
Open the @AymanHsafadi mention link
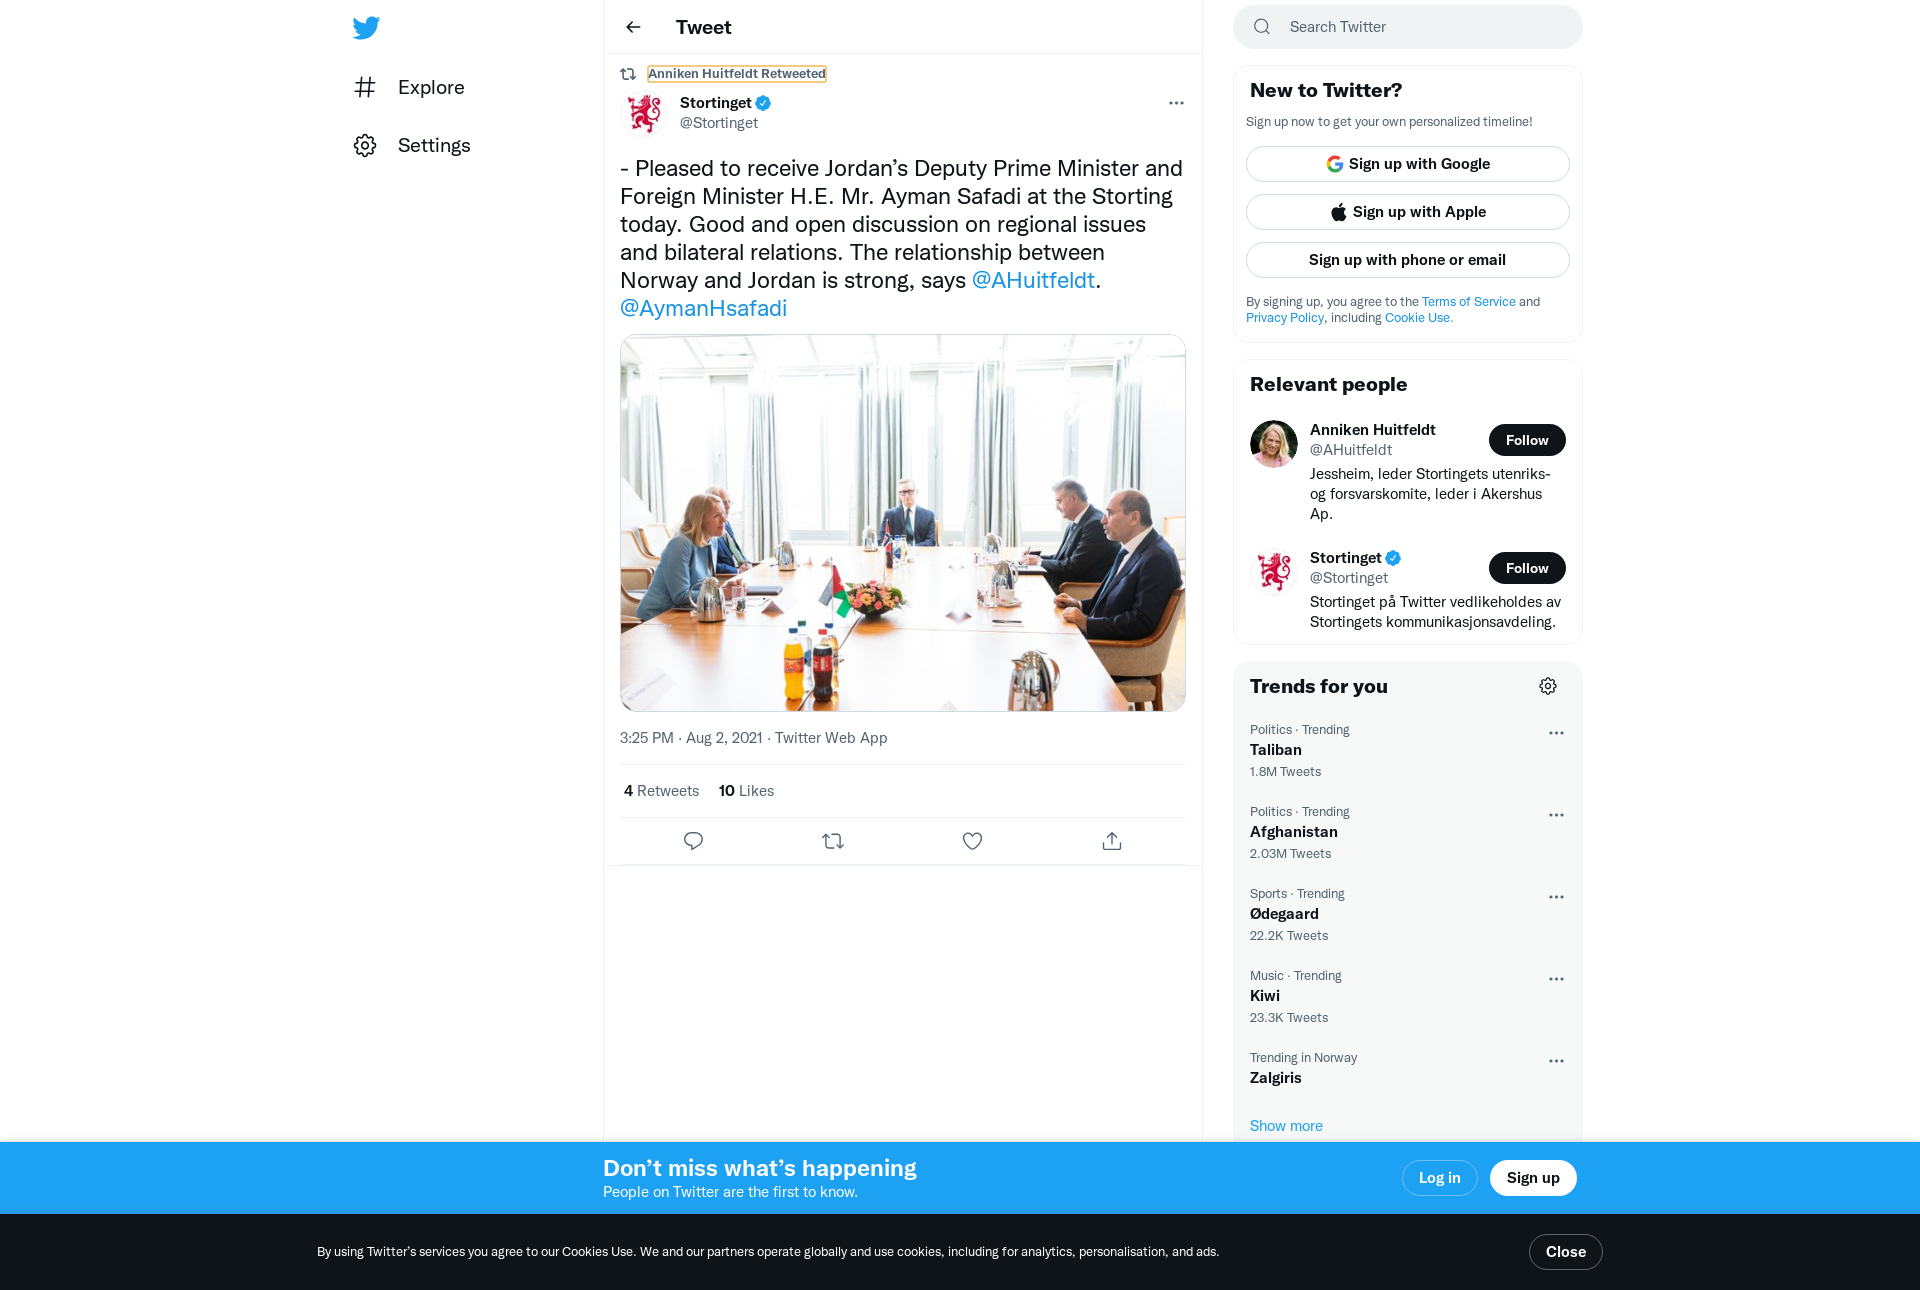pyautogui.click(x=703, y=308)
